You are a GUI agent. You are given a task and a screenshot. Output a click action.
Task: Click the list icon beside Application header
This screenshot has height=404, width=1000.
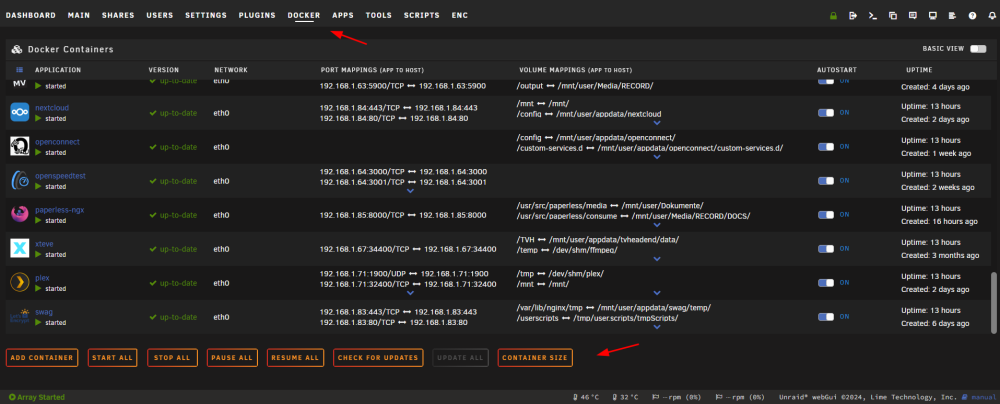(20, 70)
